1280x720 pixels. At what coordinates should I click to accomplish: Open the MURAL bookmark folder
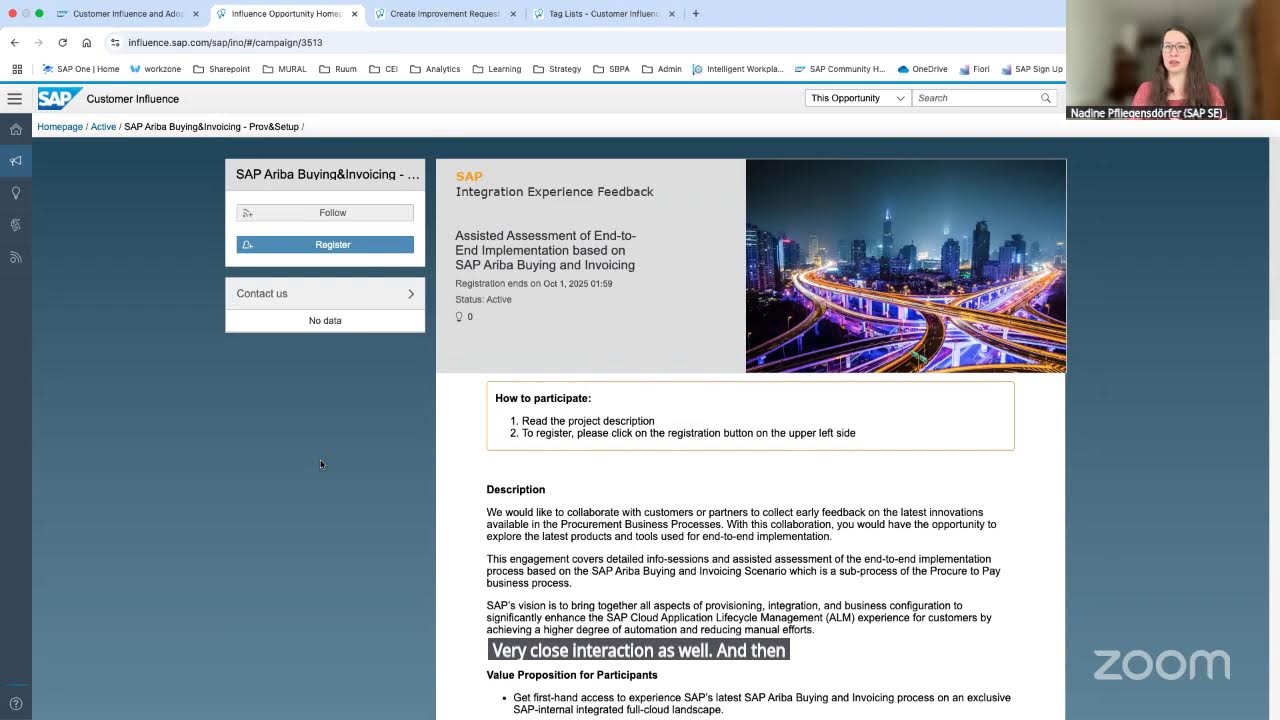pos(284,69)
